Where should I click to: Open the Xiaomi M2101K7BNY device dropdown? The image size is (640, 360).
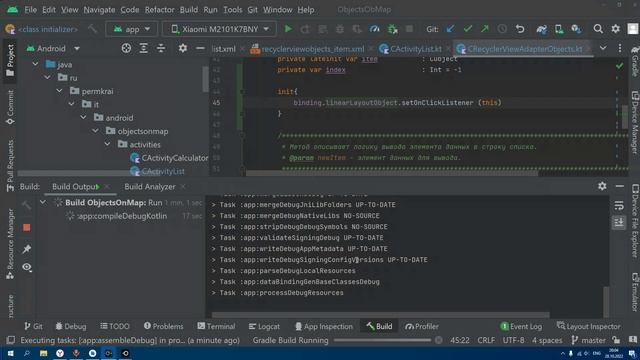tap(220, 29)
